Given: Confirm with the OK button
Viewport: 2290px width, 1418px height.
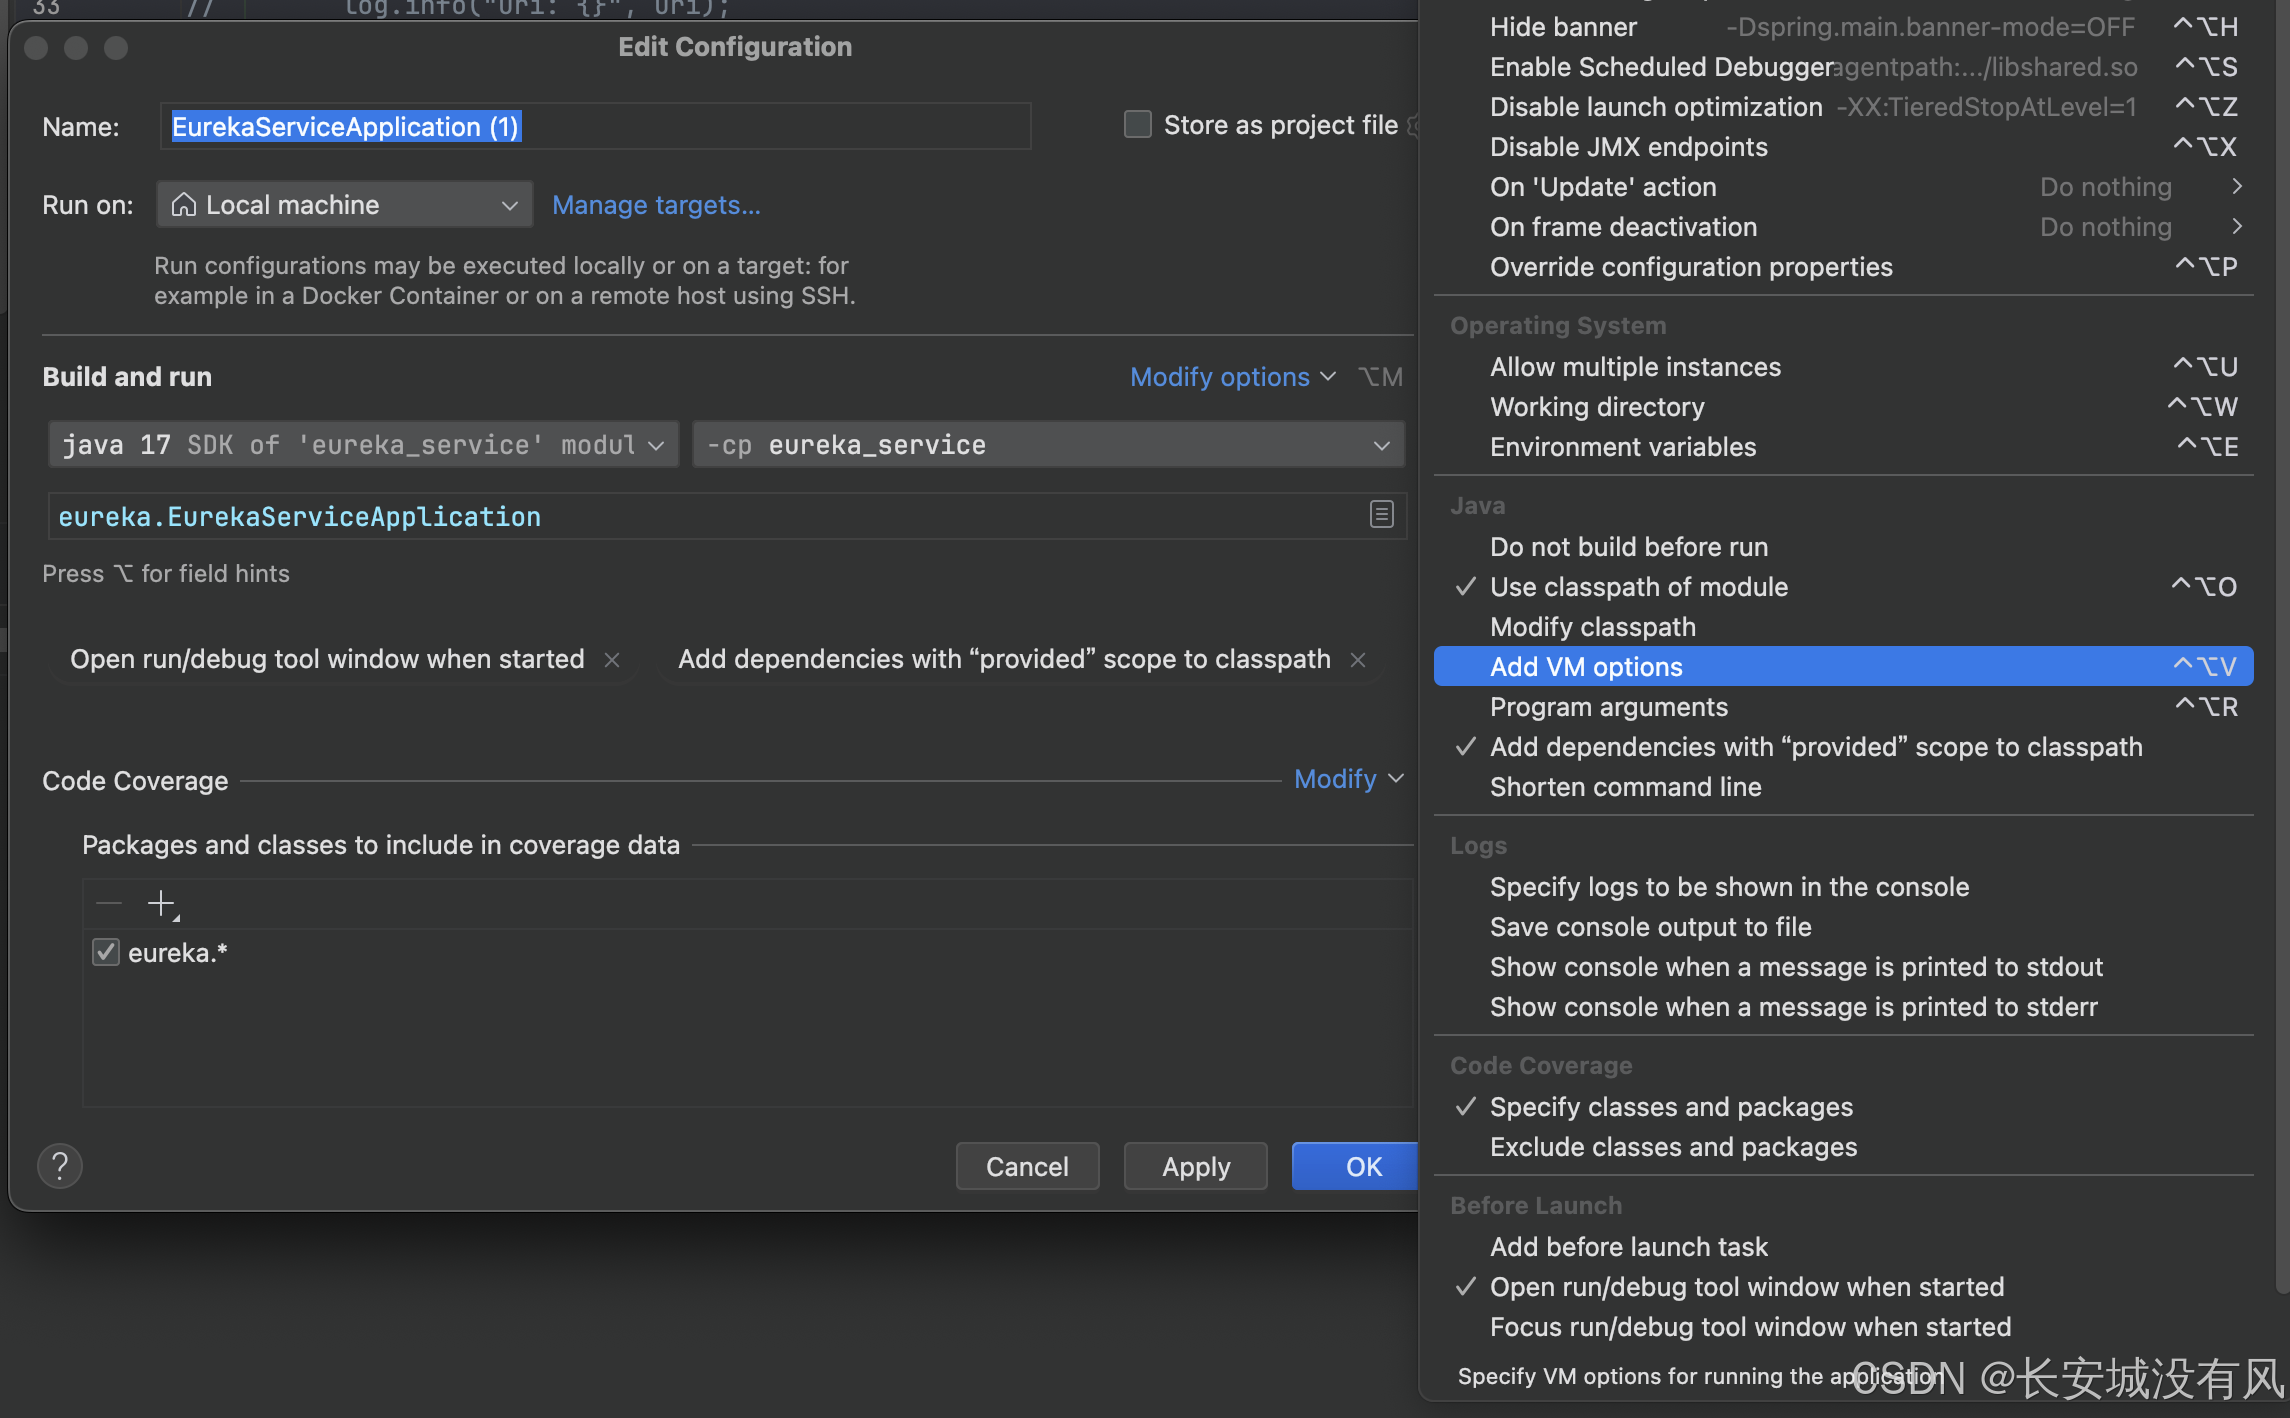Looking at the screenshot, I should coord(1356,1166).
